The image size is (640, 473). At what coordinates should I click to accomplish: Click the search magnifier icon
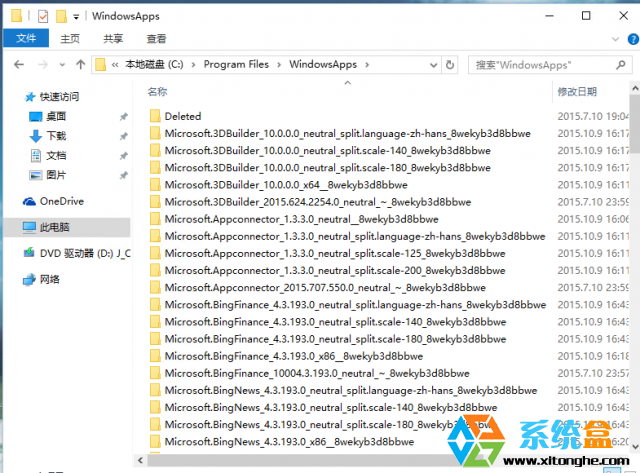[x=621, y=65]
